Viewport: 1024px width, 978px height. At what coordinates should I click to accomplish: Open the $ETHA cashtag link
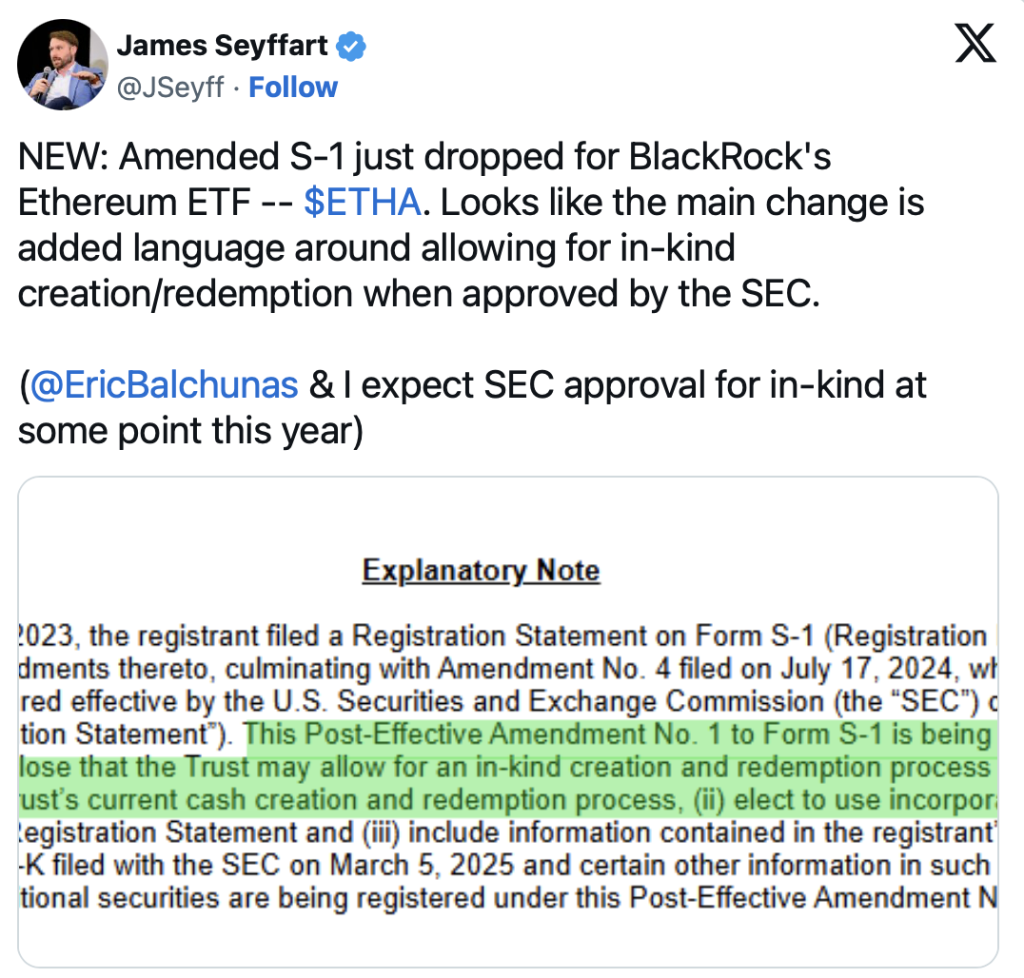362,202
